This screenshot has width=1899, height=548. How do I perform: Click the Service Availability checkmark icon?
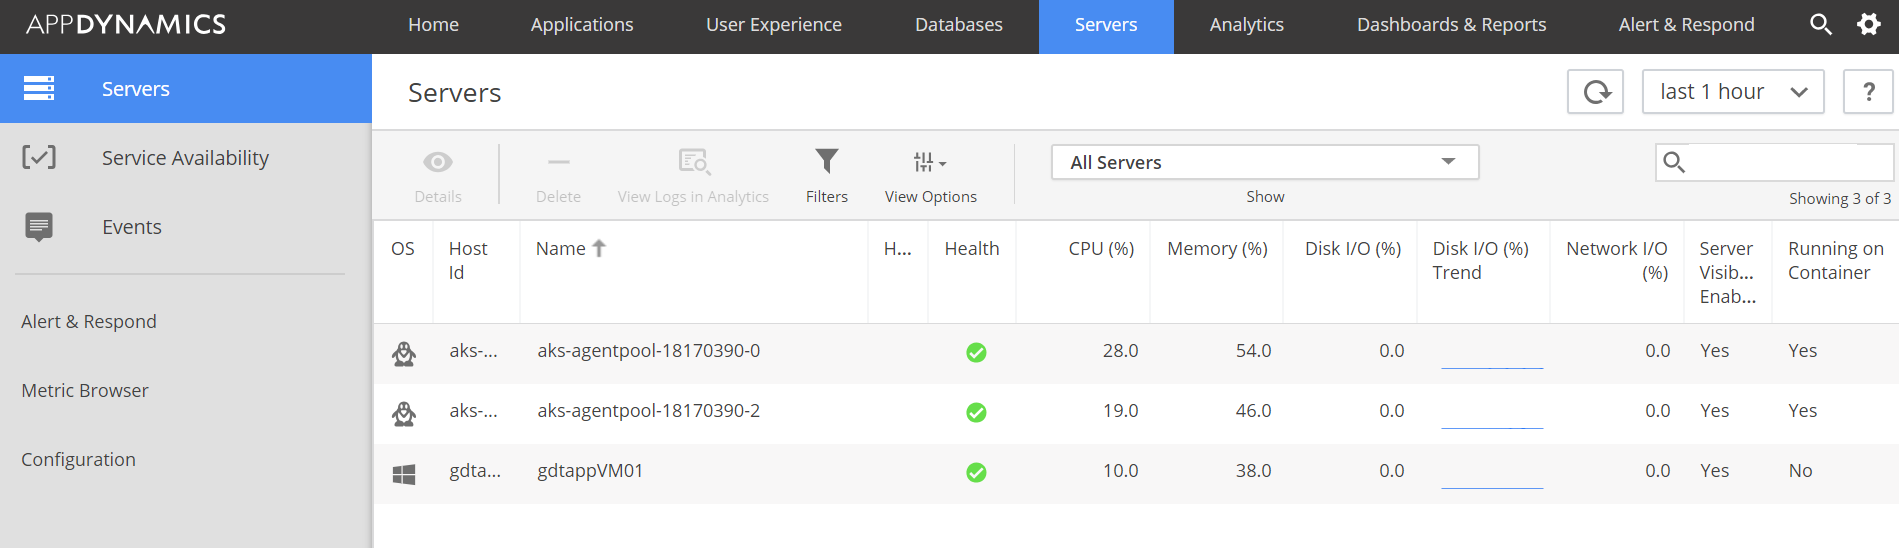tap(39, 157)
